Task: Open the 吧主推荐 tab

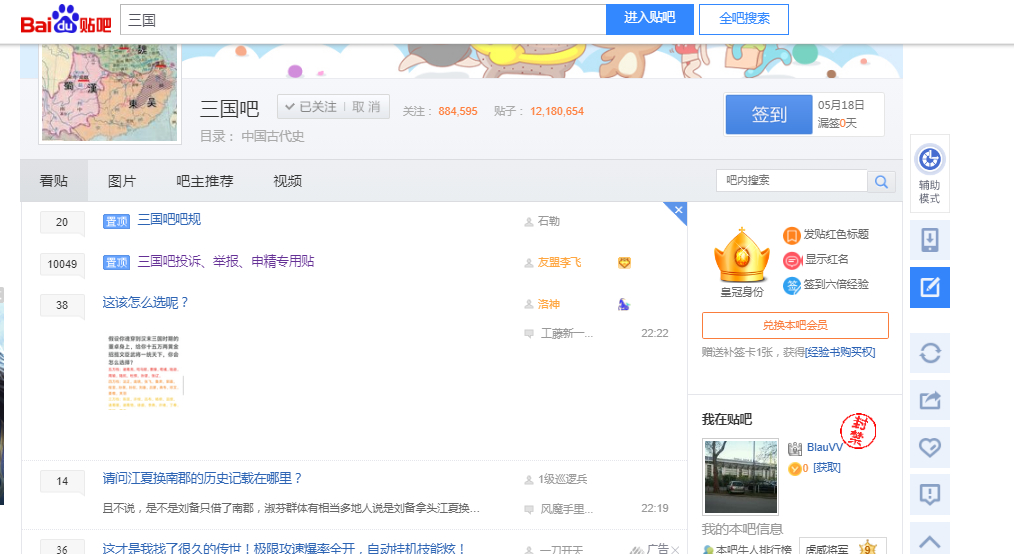Action: (x=205, y=181)
